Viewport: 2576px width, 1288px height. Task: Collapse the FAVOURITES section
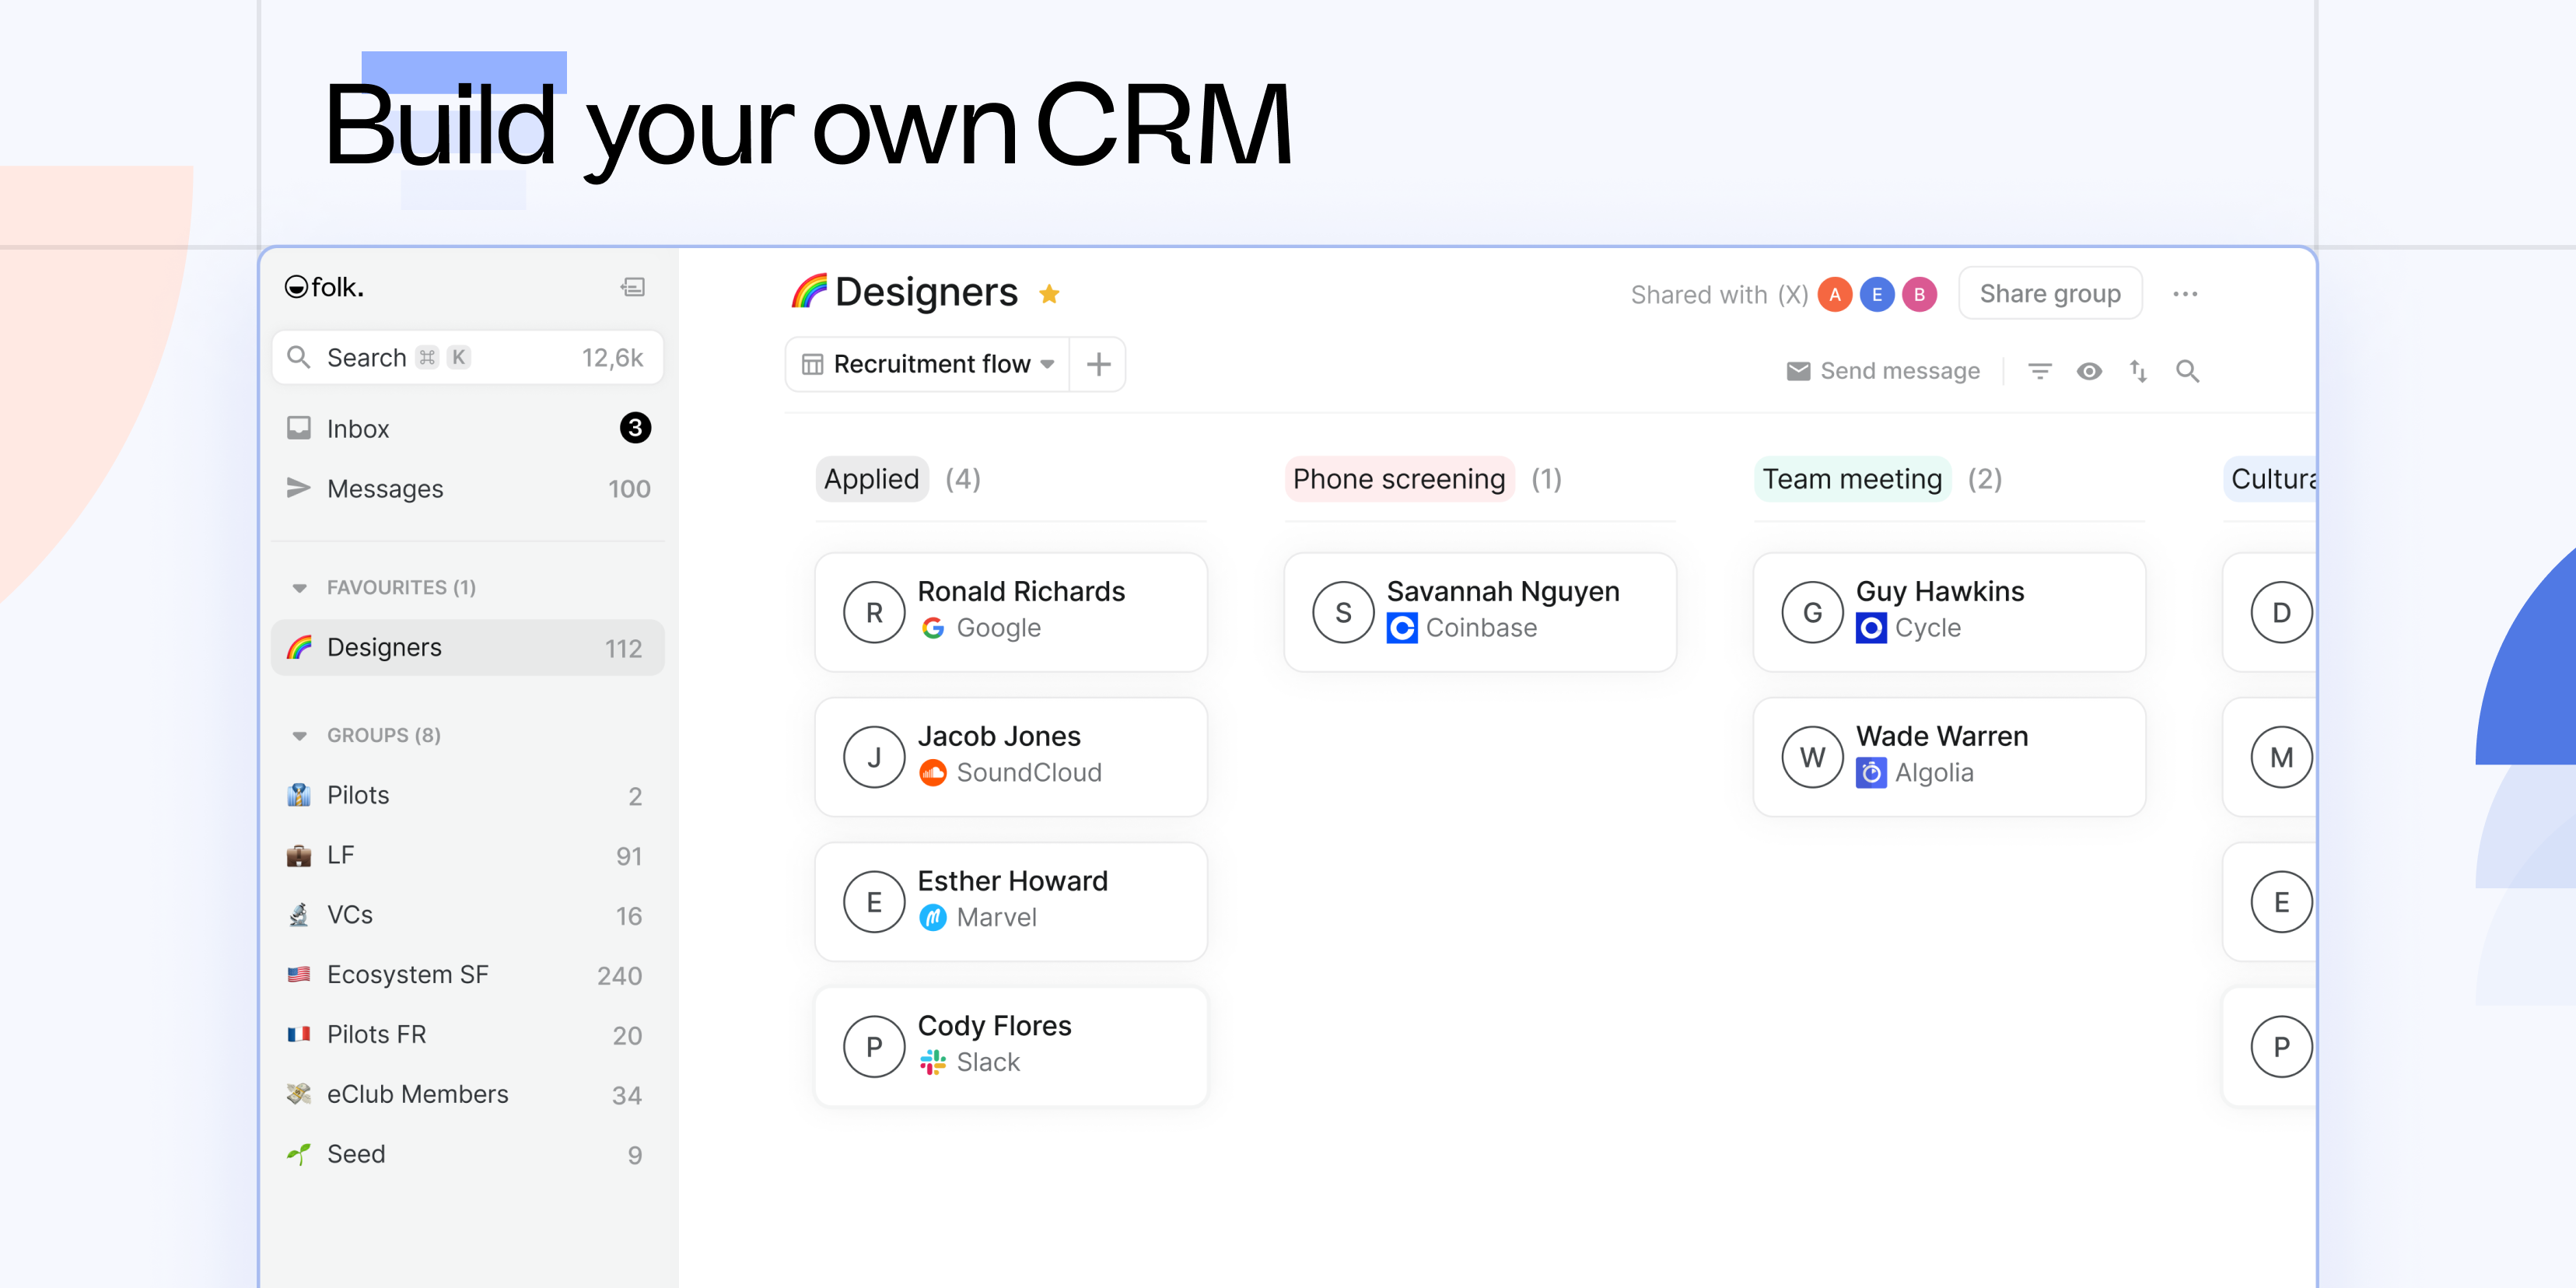pyautogui.click(x=299, y=588)
